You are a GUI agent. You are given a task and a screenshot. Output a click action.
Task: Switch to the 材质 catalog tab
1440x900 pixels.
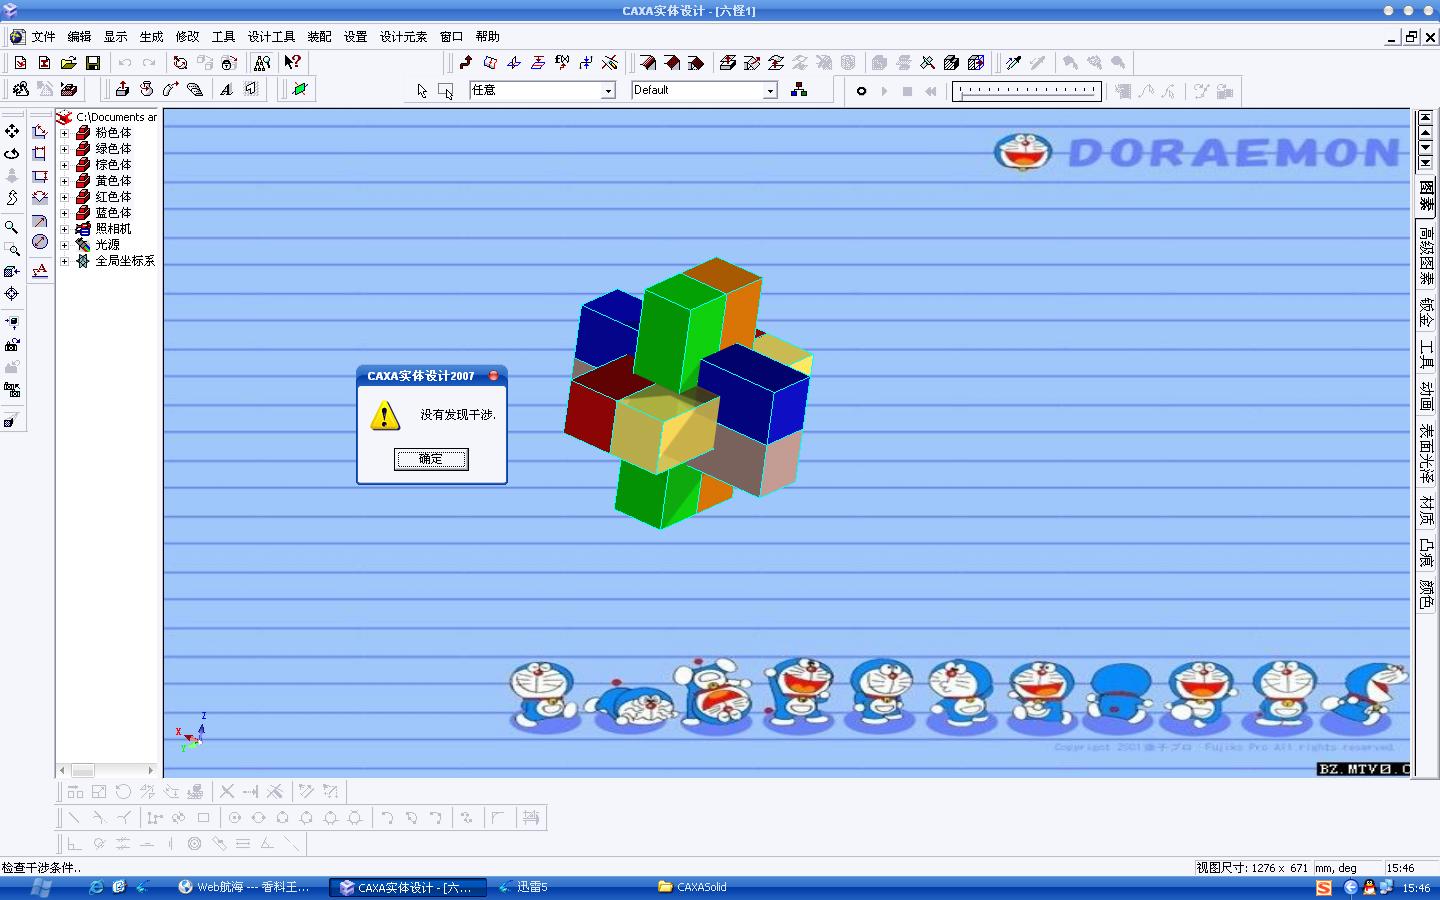pyautogui.click(x=1426, y=510)
